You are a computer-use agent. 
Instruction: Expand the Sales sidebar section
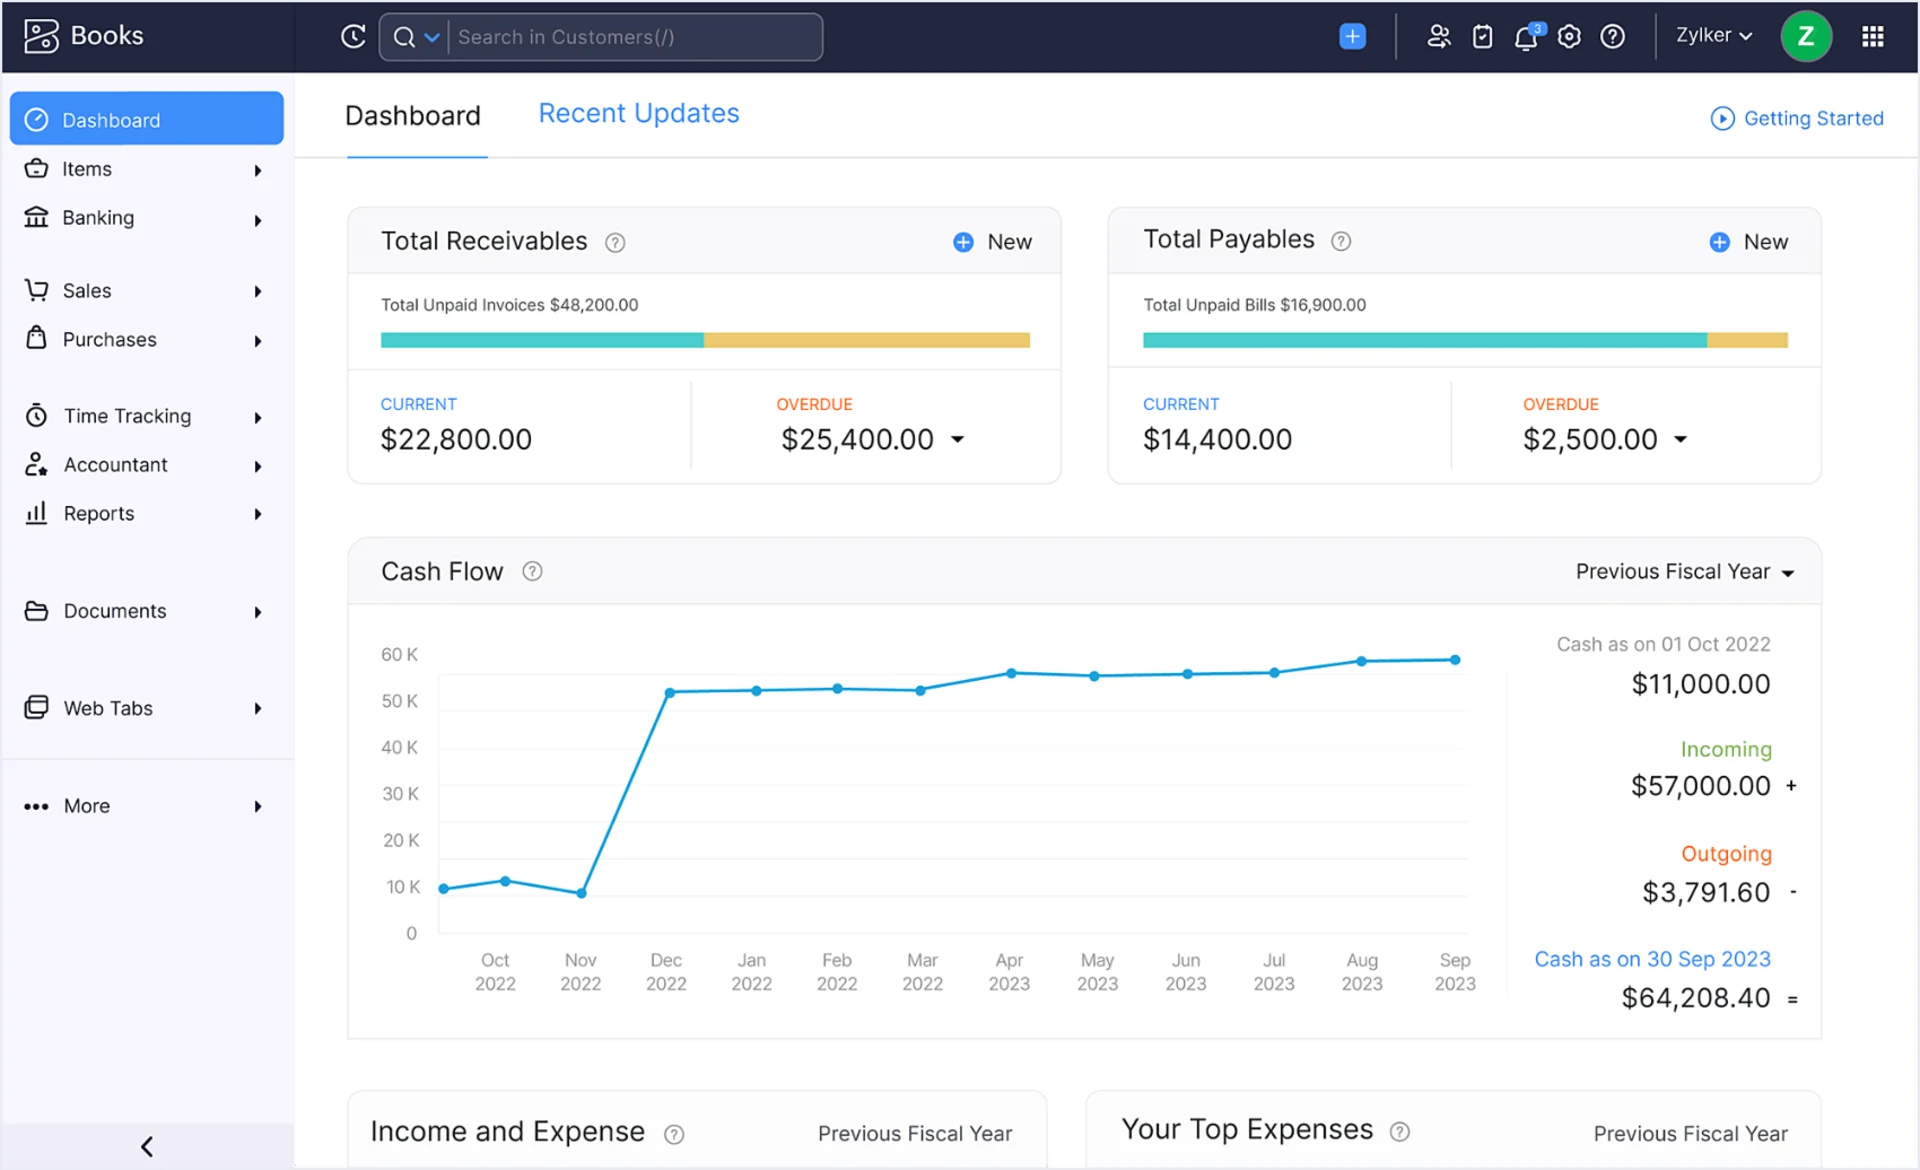[86, 290]
